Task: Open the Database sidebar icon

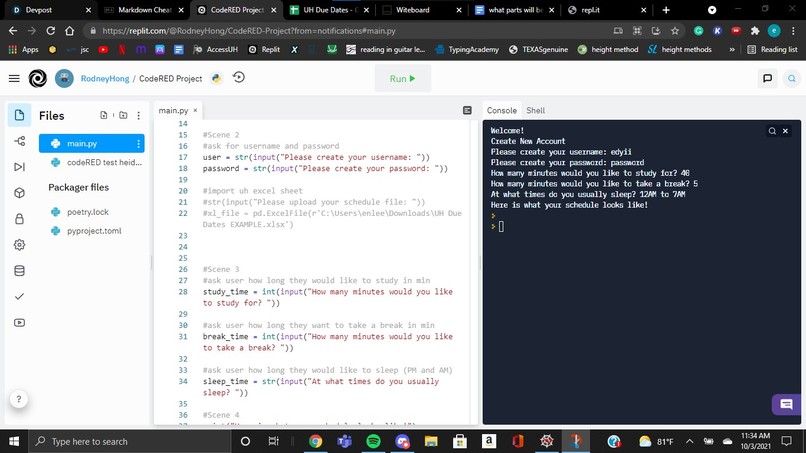Action: (20, 270)
